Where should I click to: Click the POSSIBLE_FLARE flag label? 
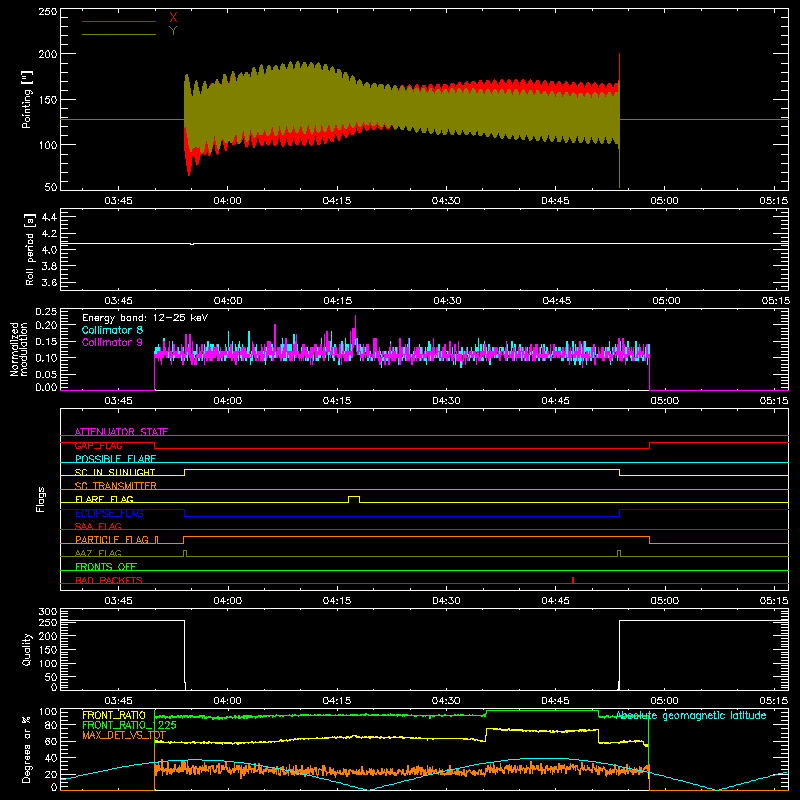click(x=115, y=459)
